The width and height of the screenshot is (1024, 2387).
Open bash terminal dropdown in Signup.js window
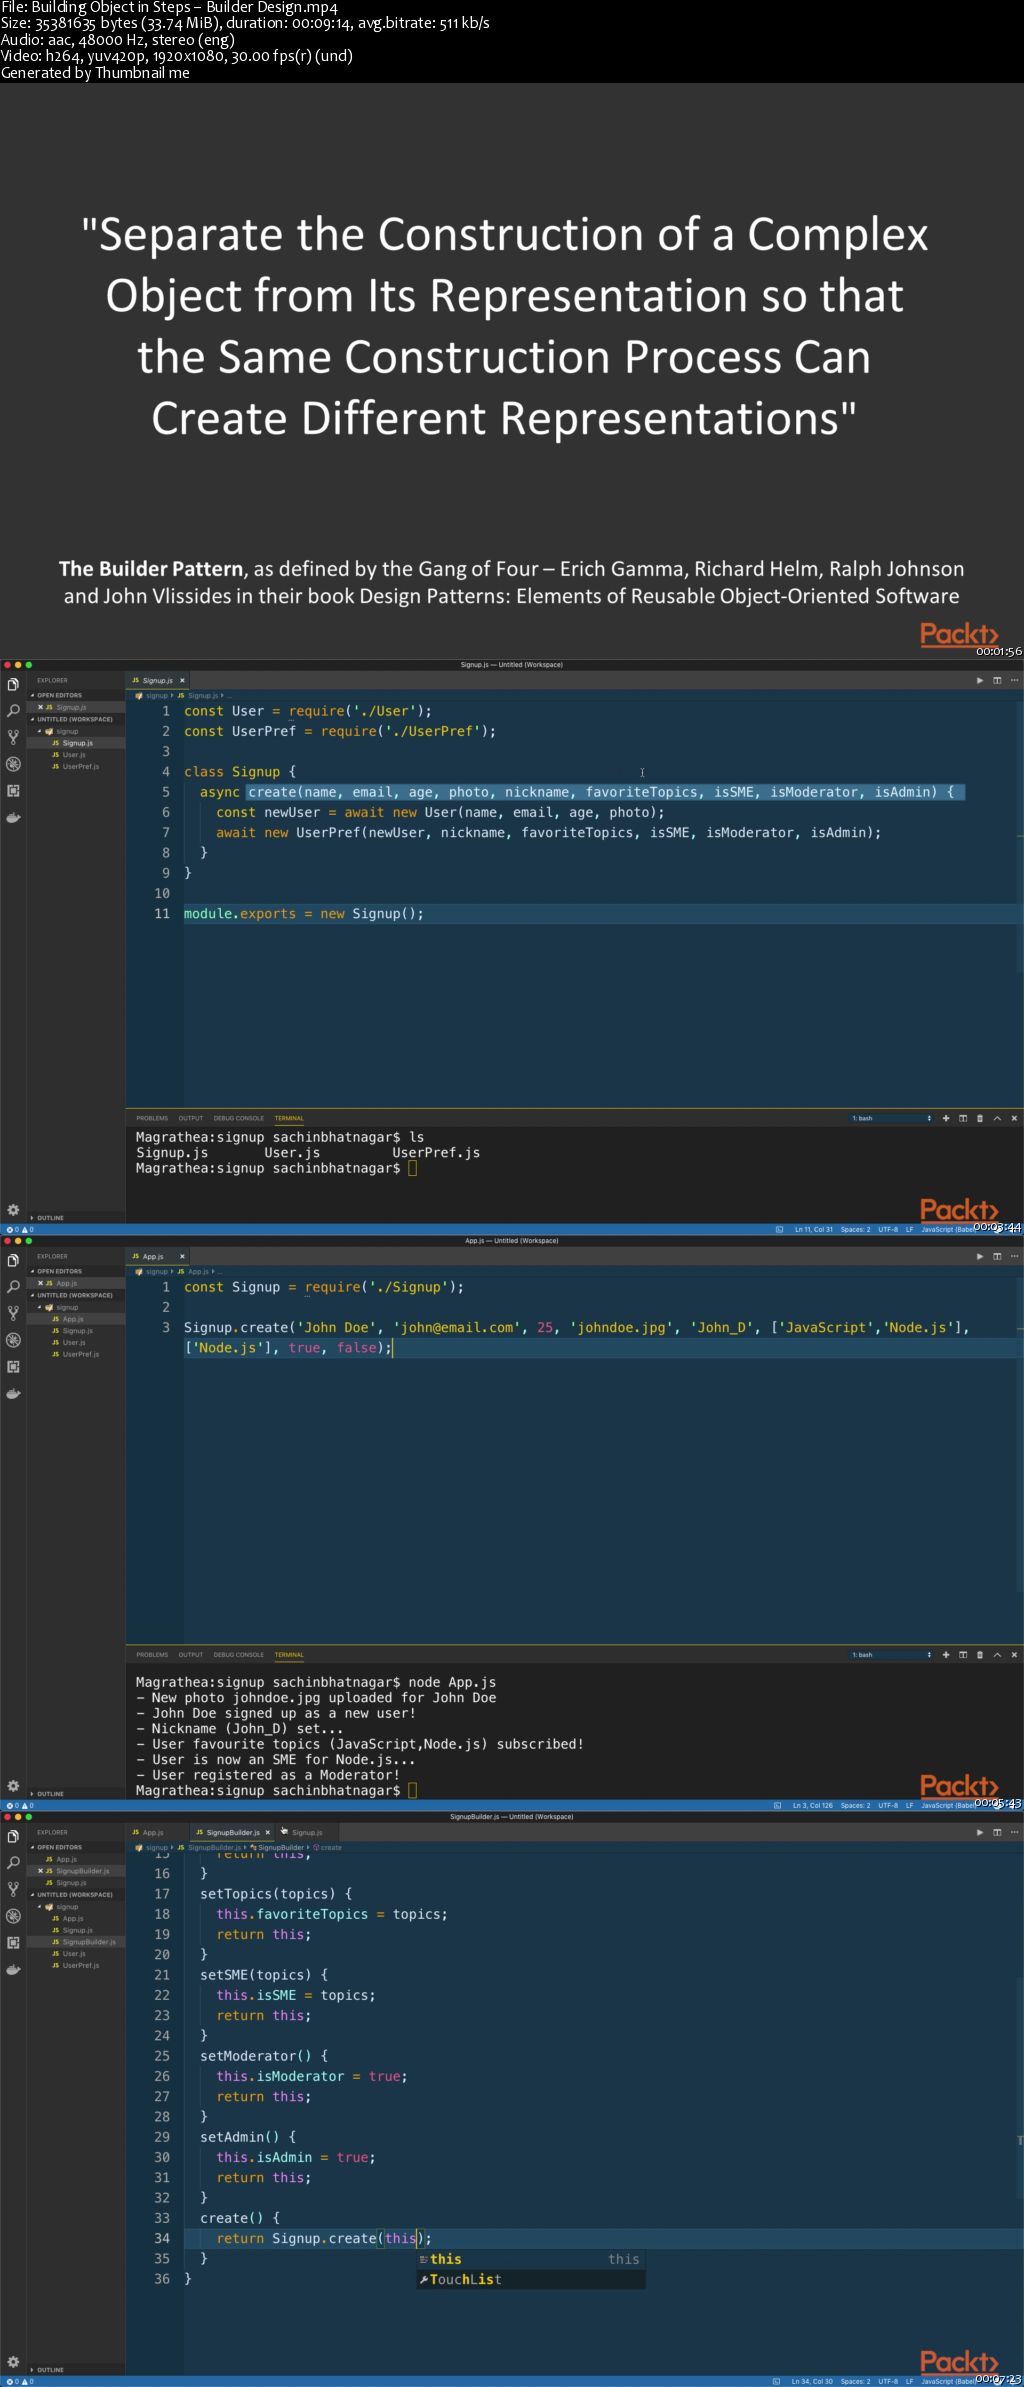click(891, 1118)
